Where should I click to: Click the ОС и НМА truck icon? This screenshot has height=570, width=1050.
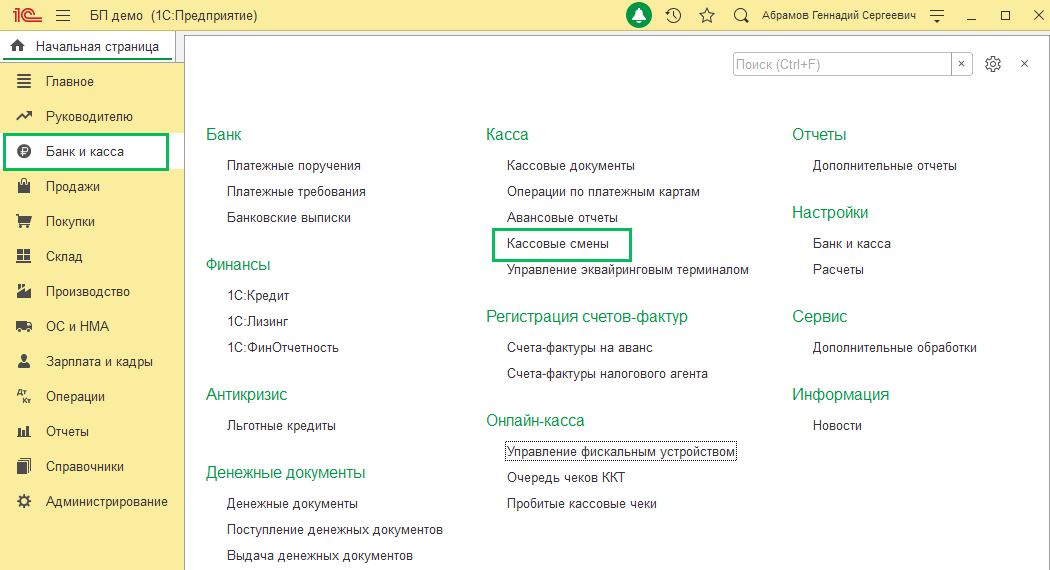point(24,326)
